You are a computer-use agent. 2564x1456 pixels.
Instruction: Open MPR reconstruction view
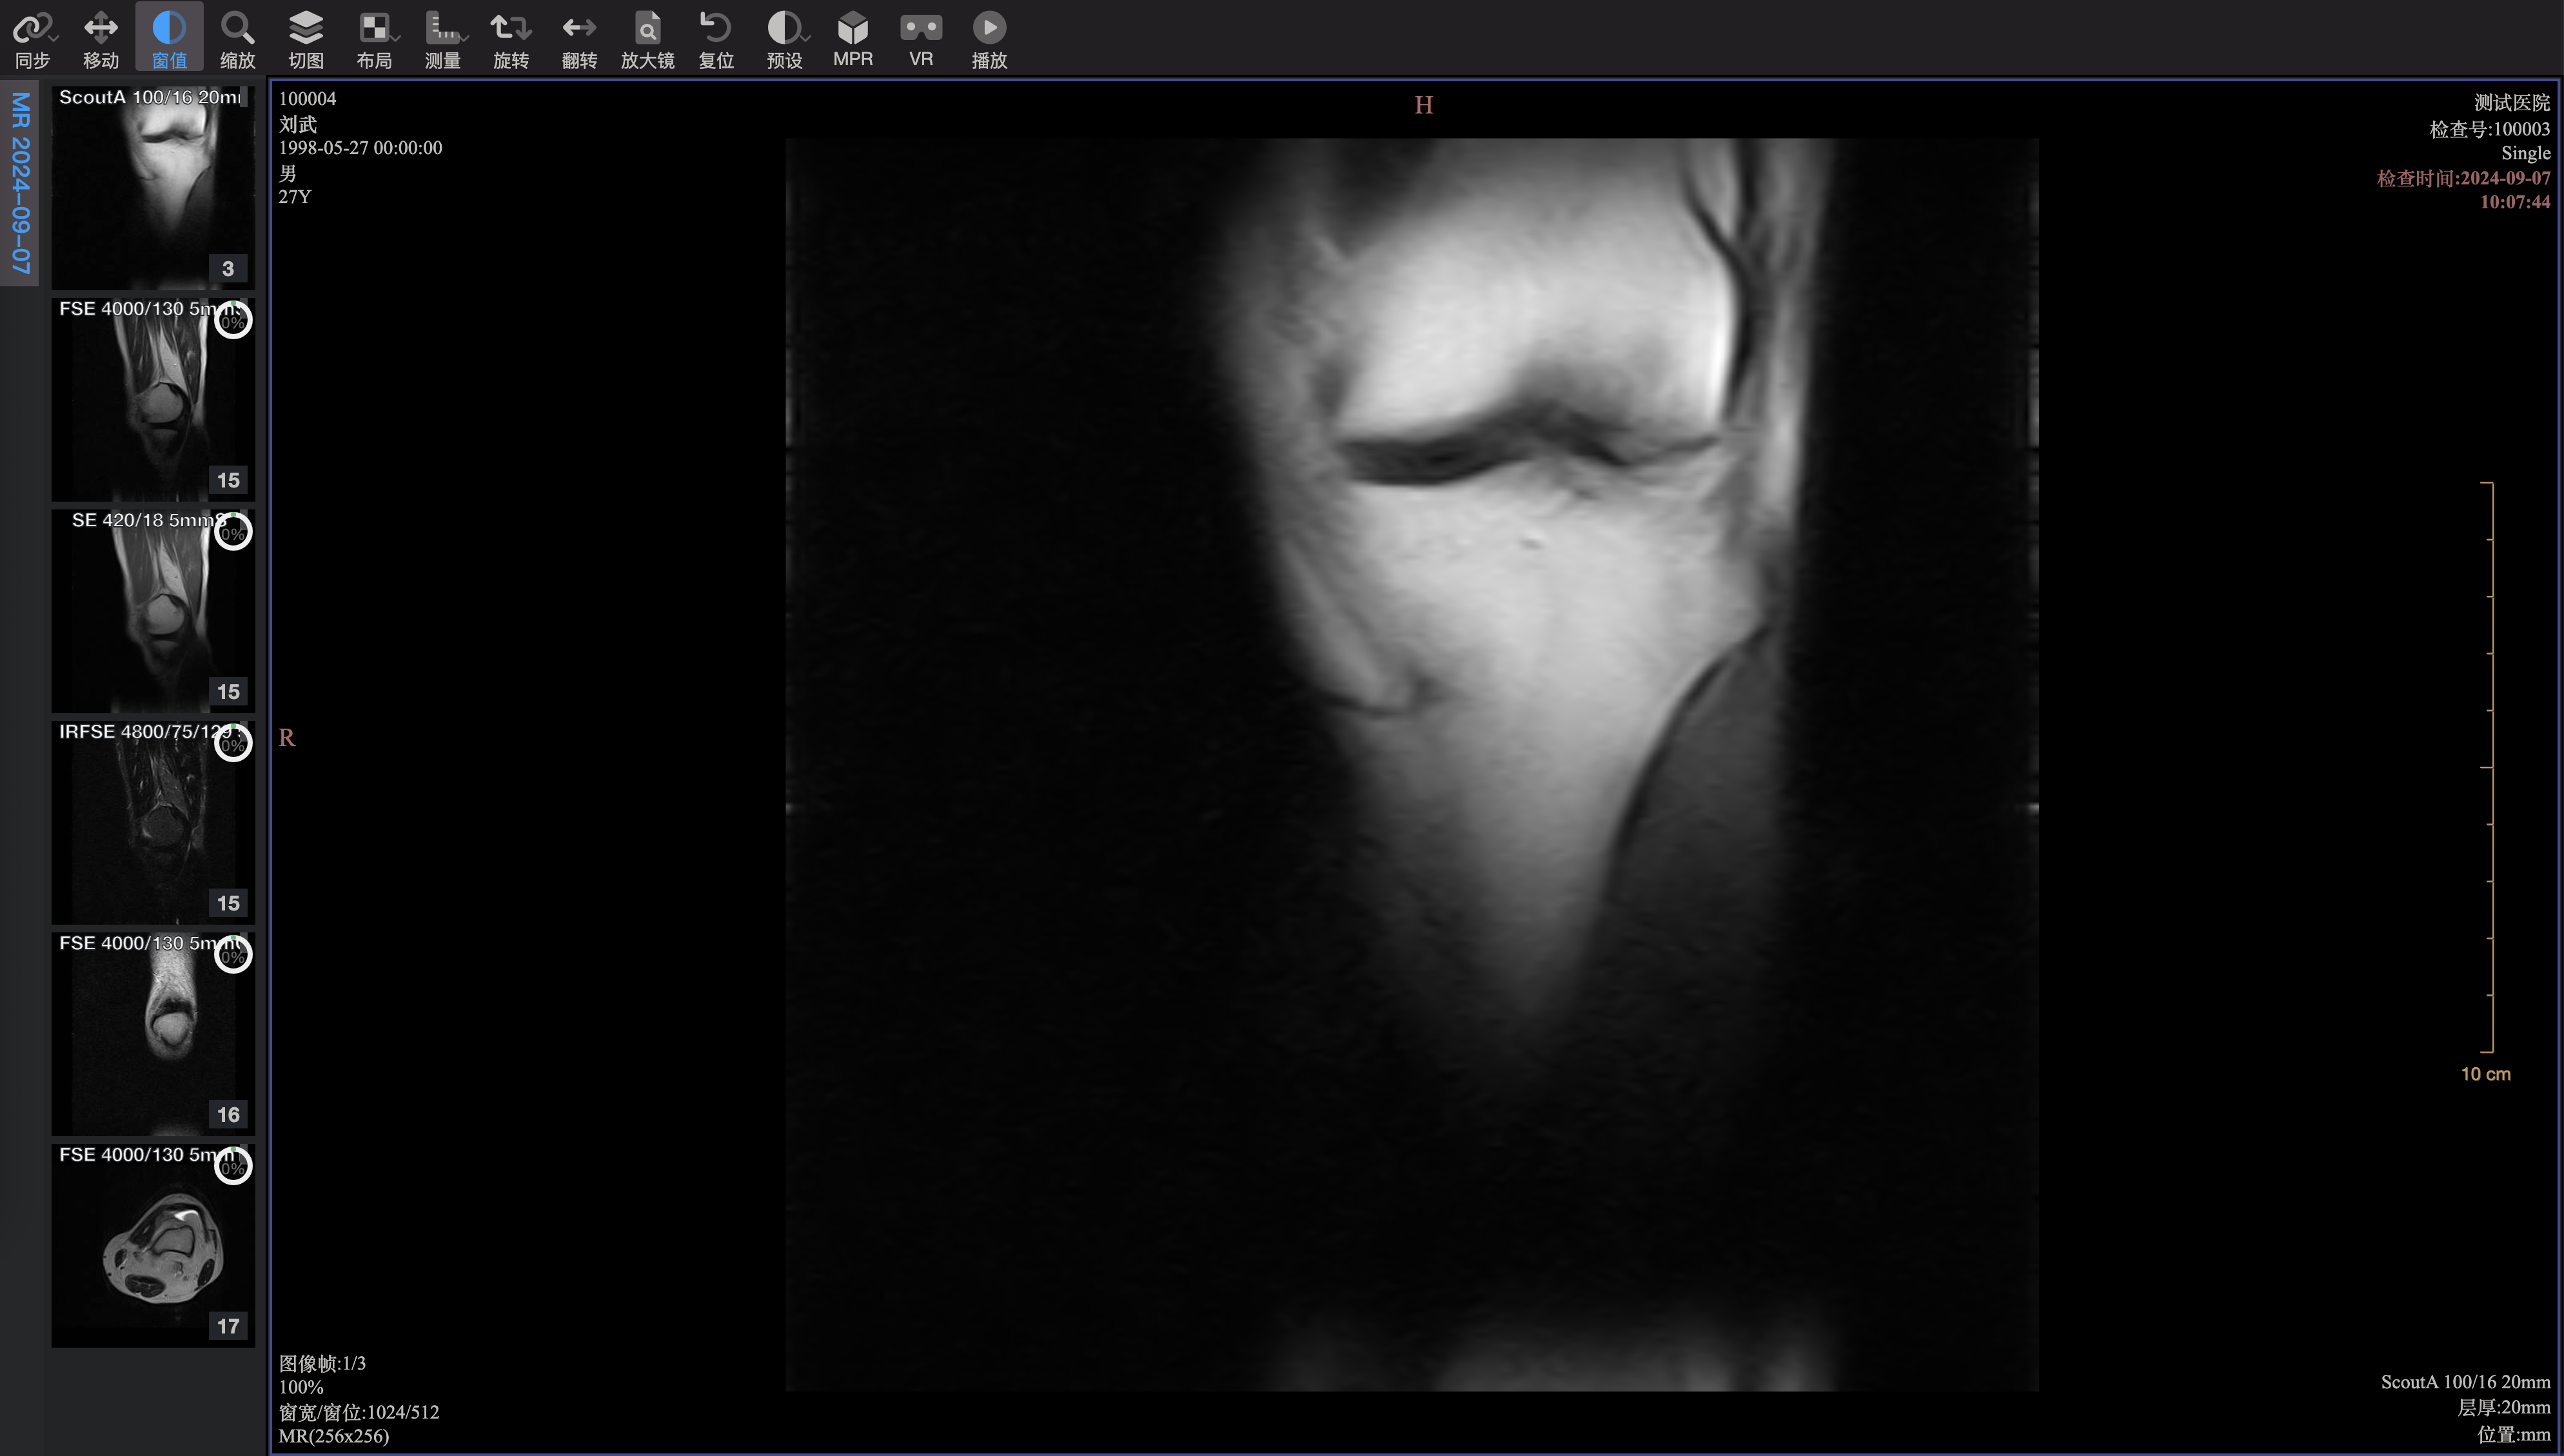point(853,38)
